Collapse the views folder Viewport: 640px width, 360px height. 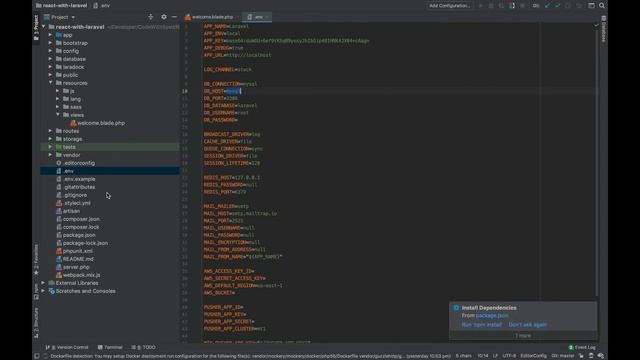[x=58, y=115]
